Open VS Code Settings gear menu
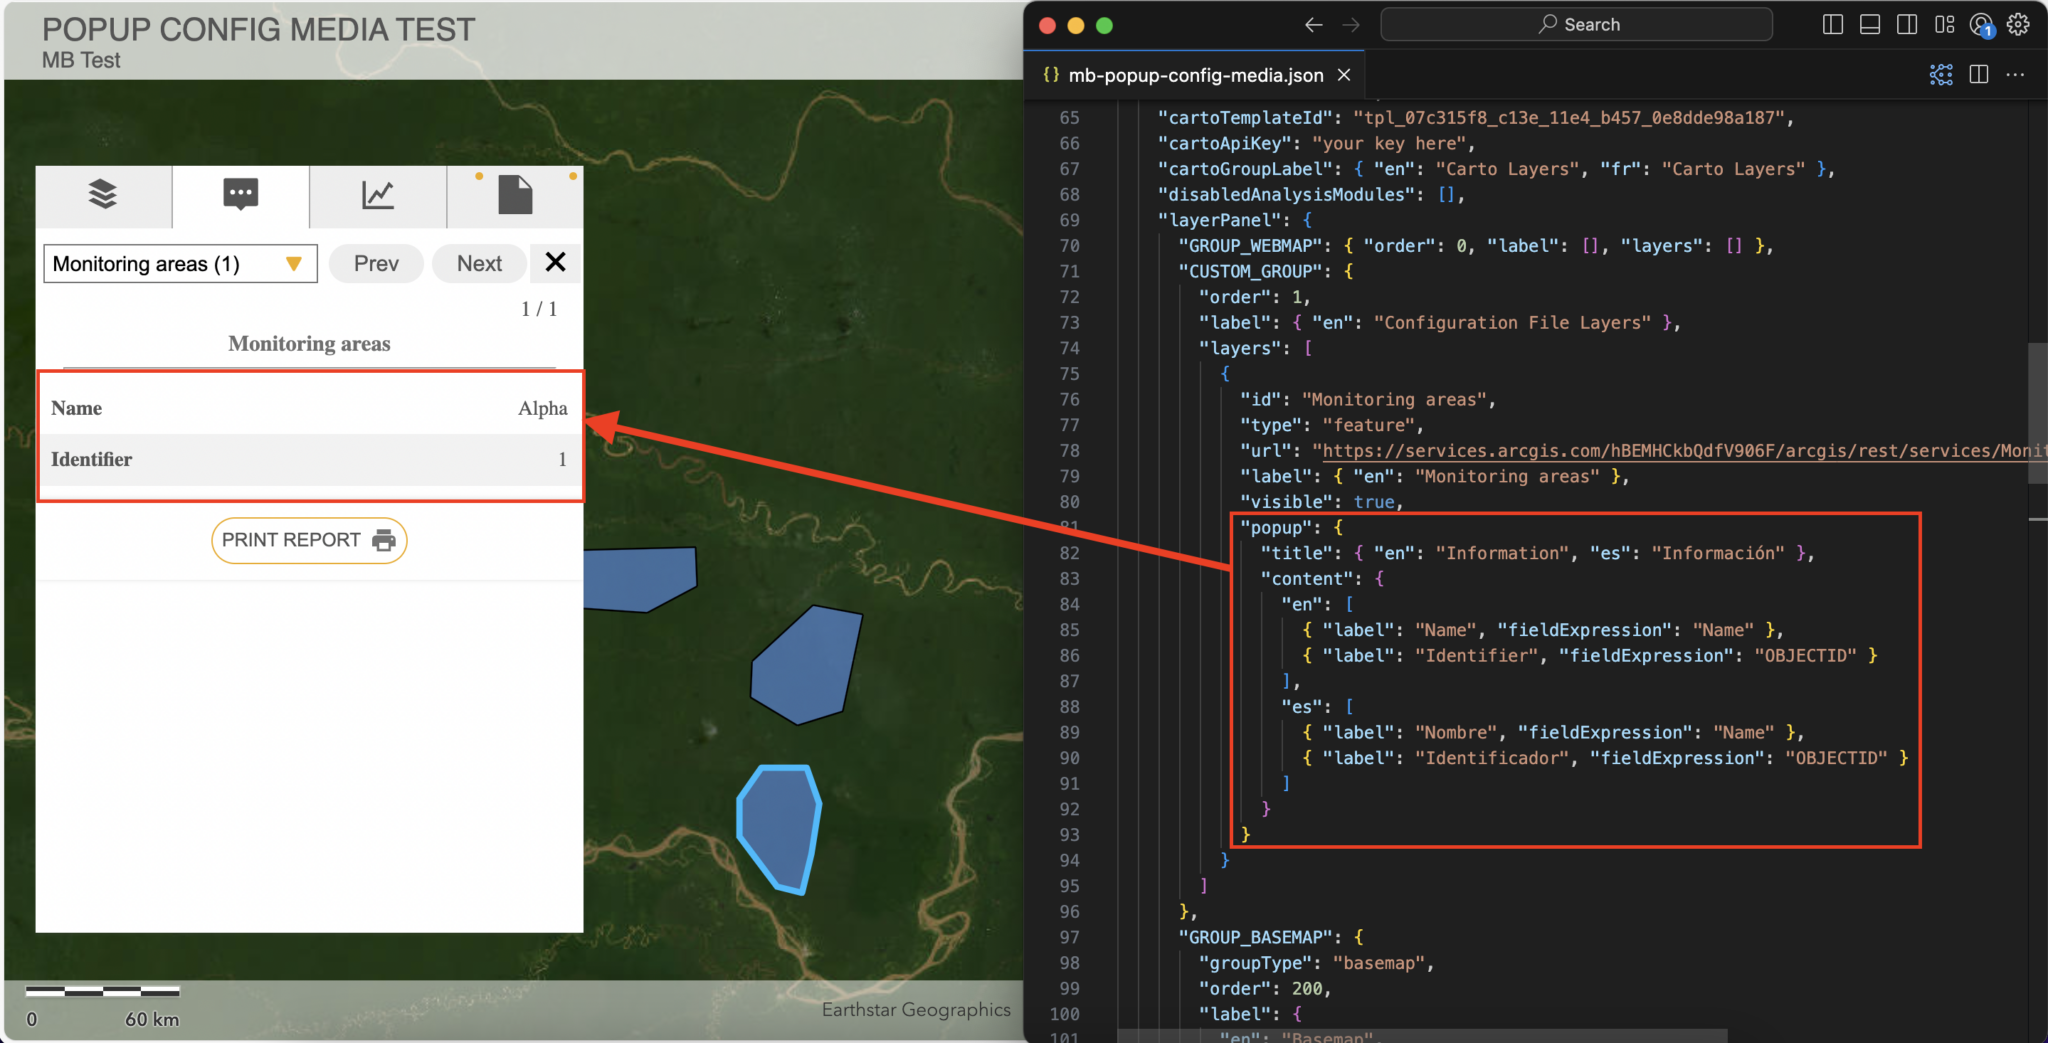2048x1043 pixels. tap(2019, 24)
